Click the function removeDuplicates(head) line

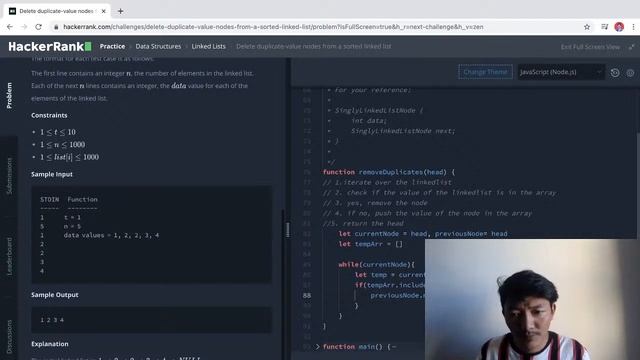389,172
